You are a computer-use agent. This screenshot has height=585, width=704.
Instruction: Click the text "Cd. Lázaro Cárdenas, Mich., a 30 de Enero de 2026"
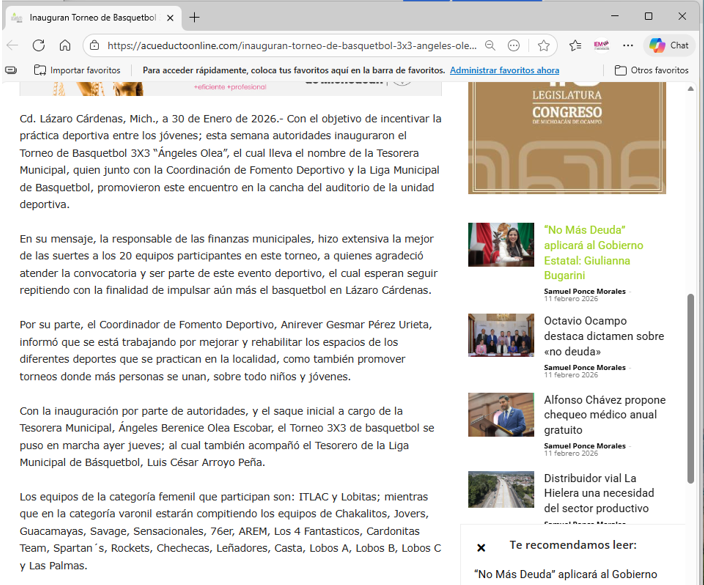click(149, 119)
